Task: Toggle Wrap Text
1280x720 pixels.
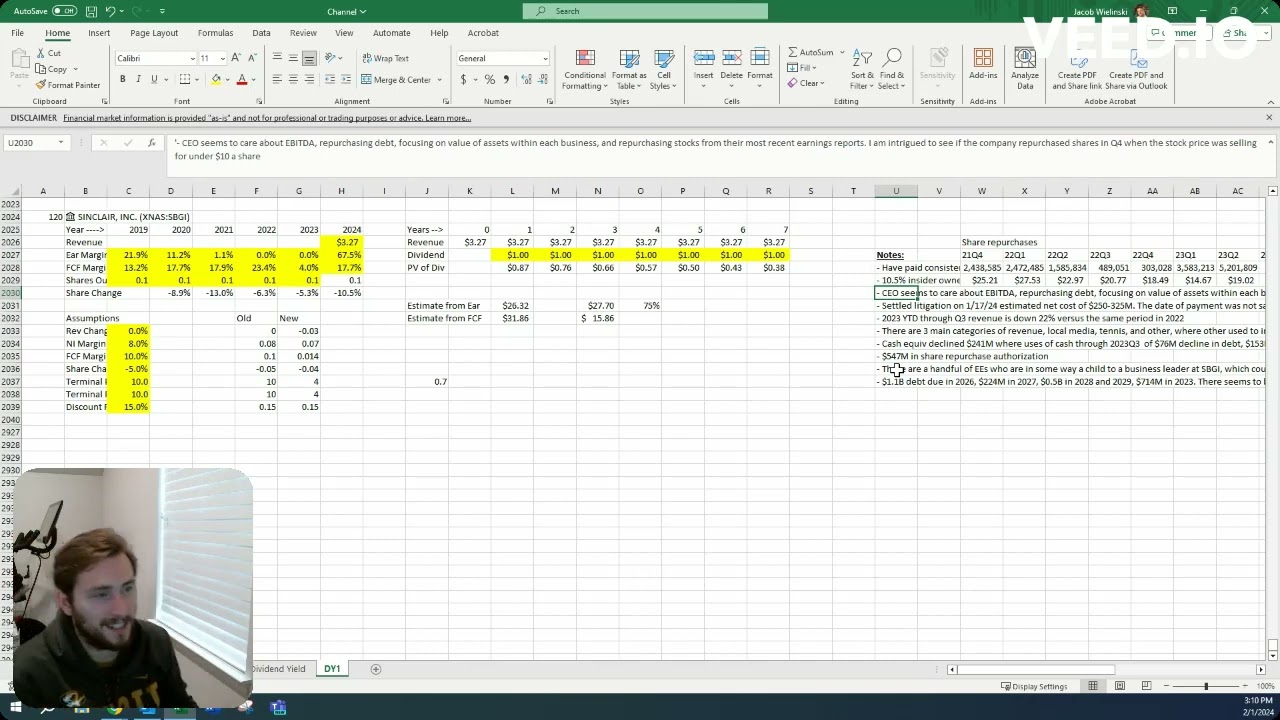Action: tap(385, 58)
